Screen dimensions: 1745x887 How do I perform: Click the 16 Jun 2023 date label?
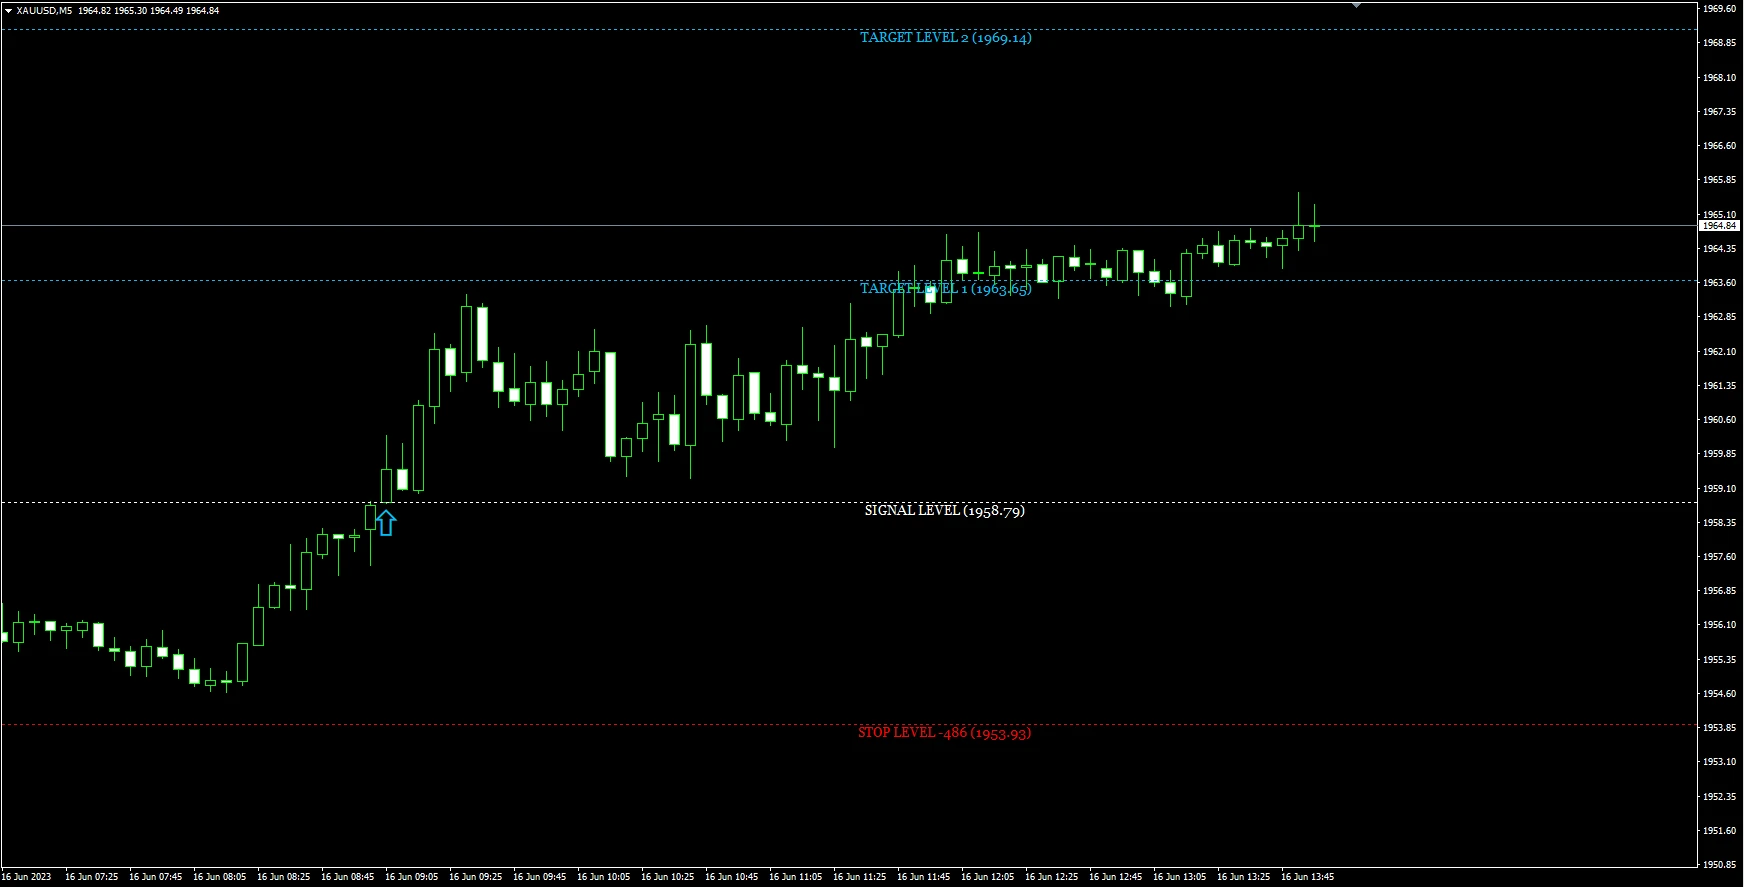point(27,877)
